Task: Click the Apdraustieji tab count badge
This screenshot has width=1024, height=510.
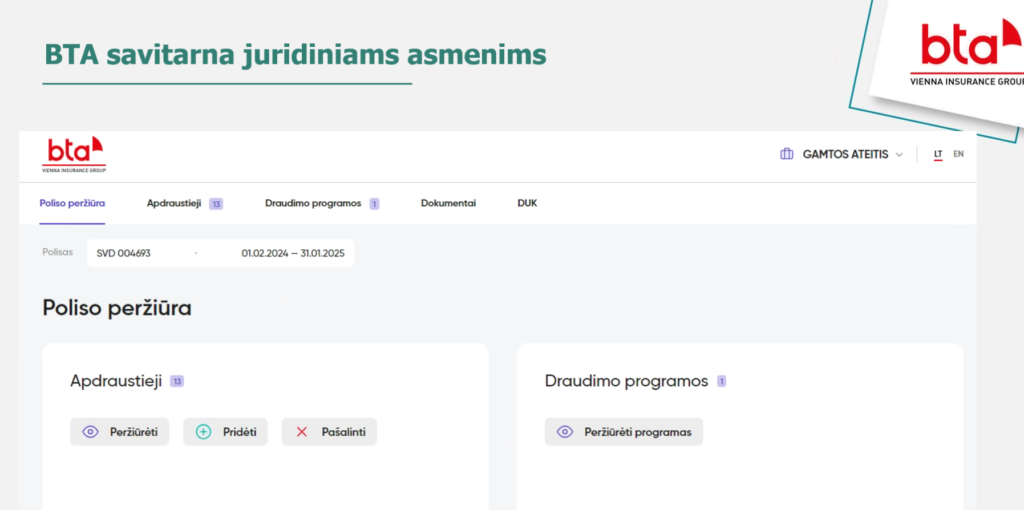Action: coord(216,203)
